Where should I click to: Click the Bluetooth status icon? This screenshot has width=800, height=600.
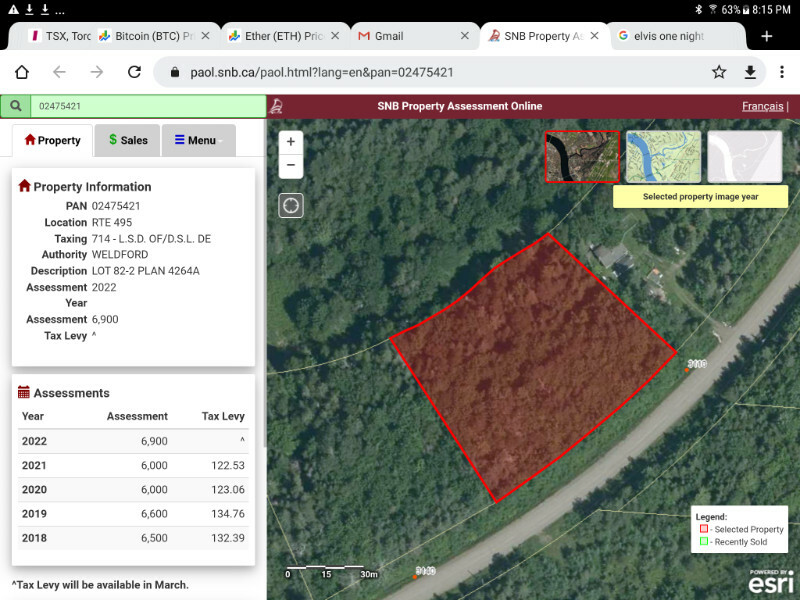698,9
